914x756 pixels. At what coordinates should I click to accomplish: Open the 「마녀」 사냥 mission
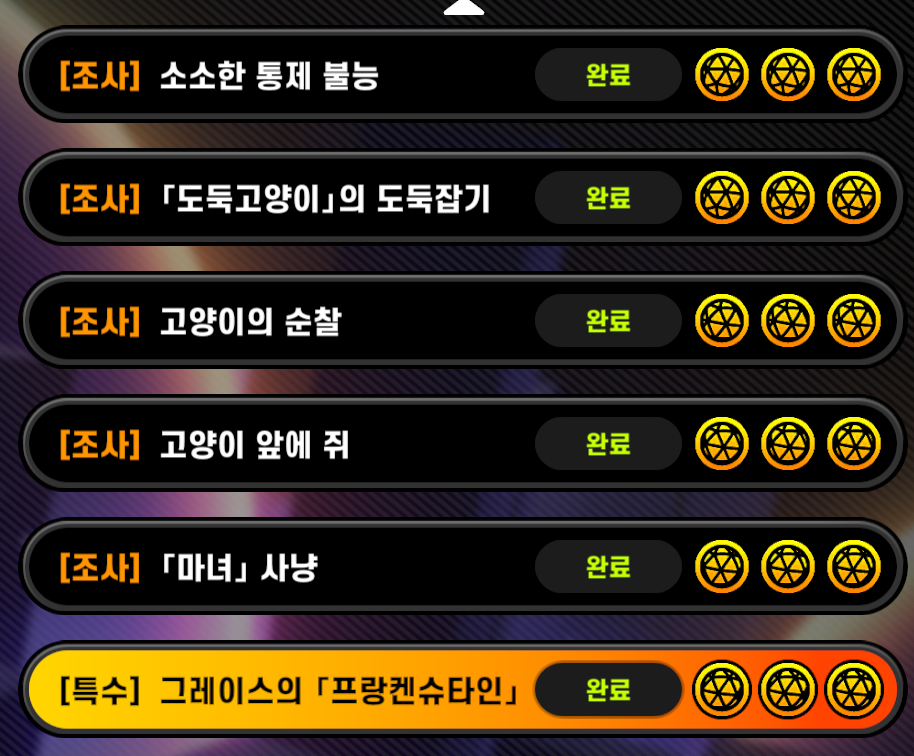coord(462,567)
